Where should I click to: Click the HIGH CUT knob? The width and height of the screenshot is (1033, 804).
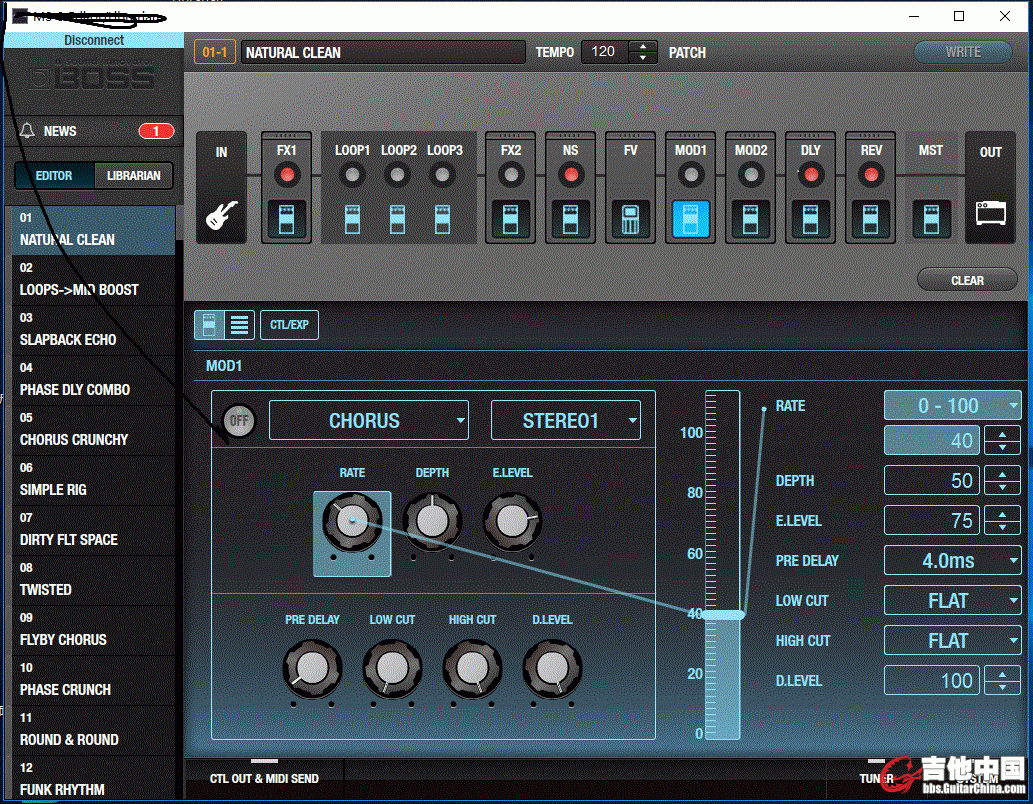pos(472,669)
